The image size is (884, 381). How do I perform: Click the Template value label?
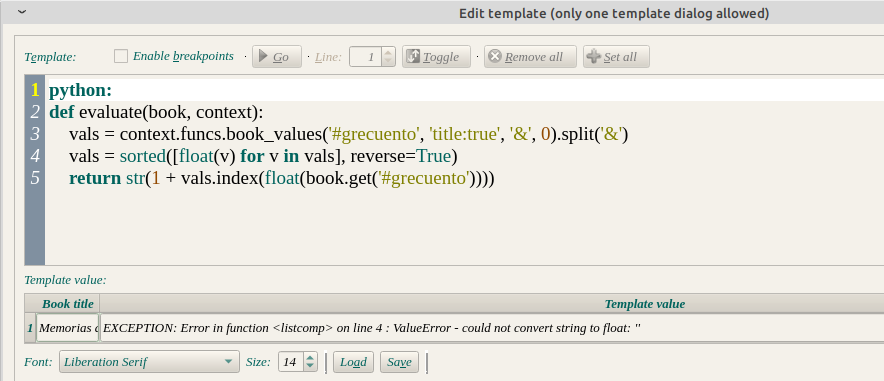[x=65, y=280]
